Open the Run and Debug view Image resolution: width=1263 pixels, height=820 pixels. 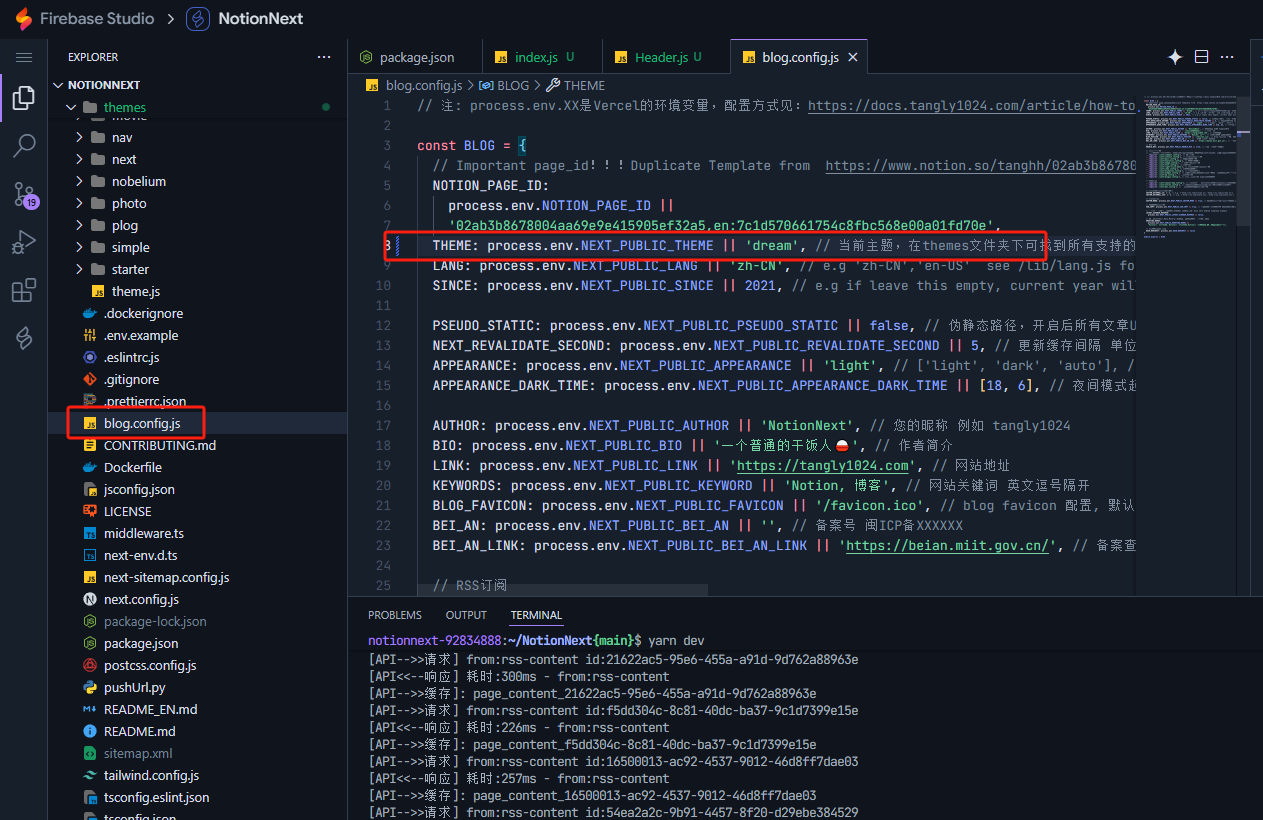[24, 243]
